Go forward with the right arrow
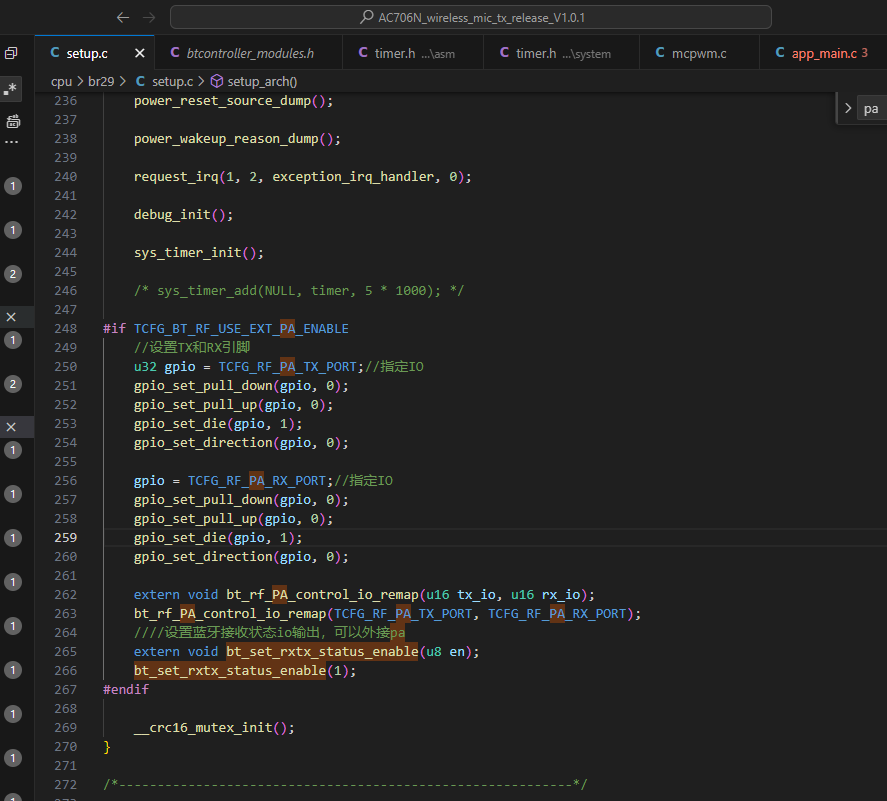 click(x=149, y=18)
